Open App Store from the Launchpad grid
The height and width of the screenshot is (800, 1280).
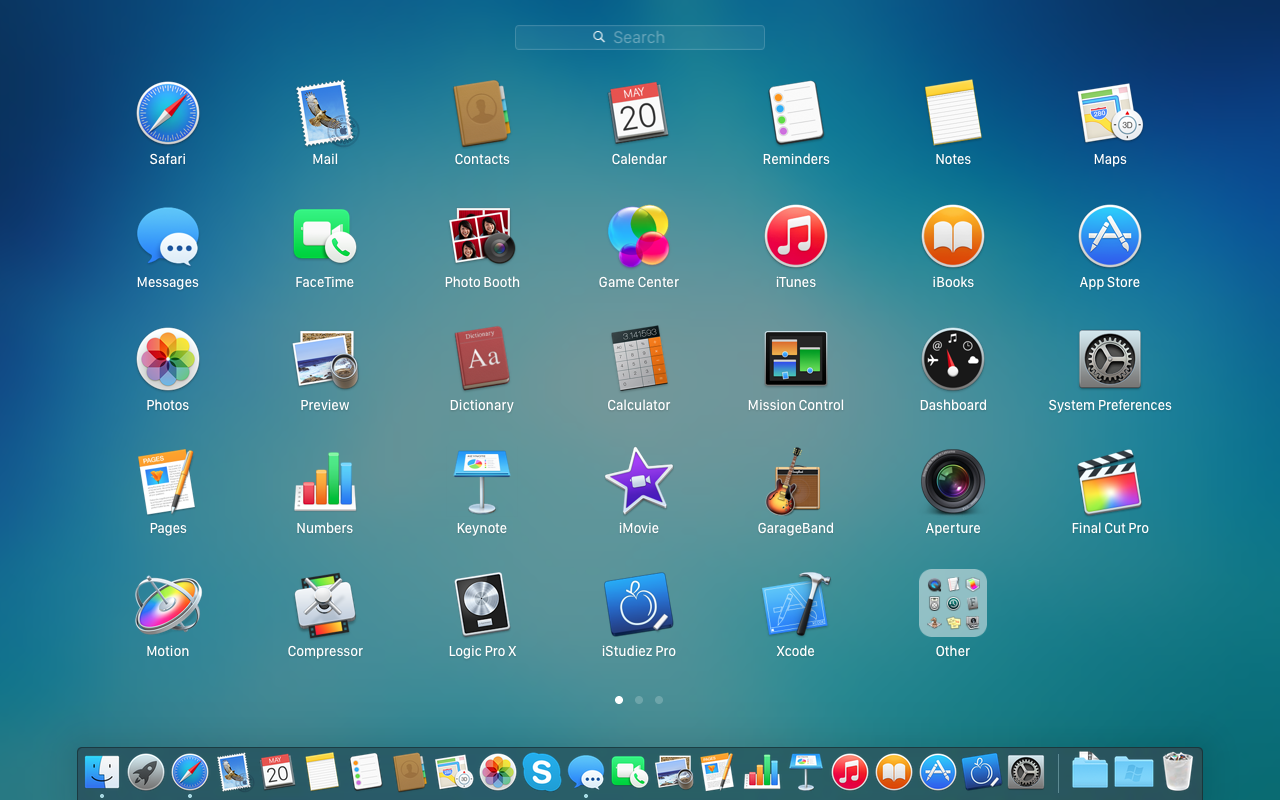[1110, 236]
